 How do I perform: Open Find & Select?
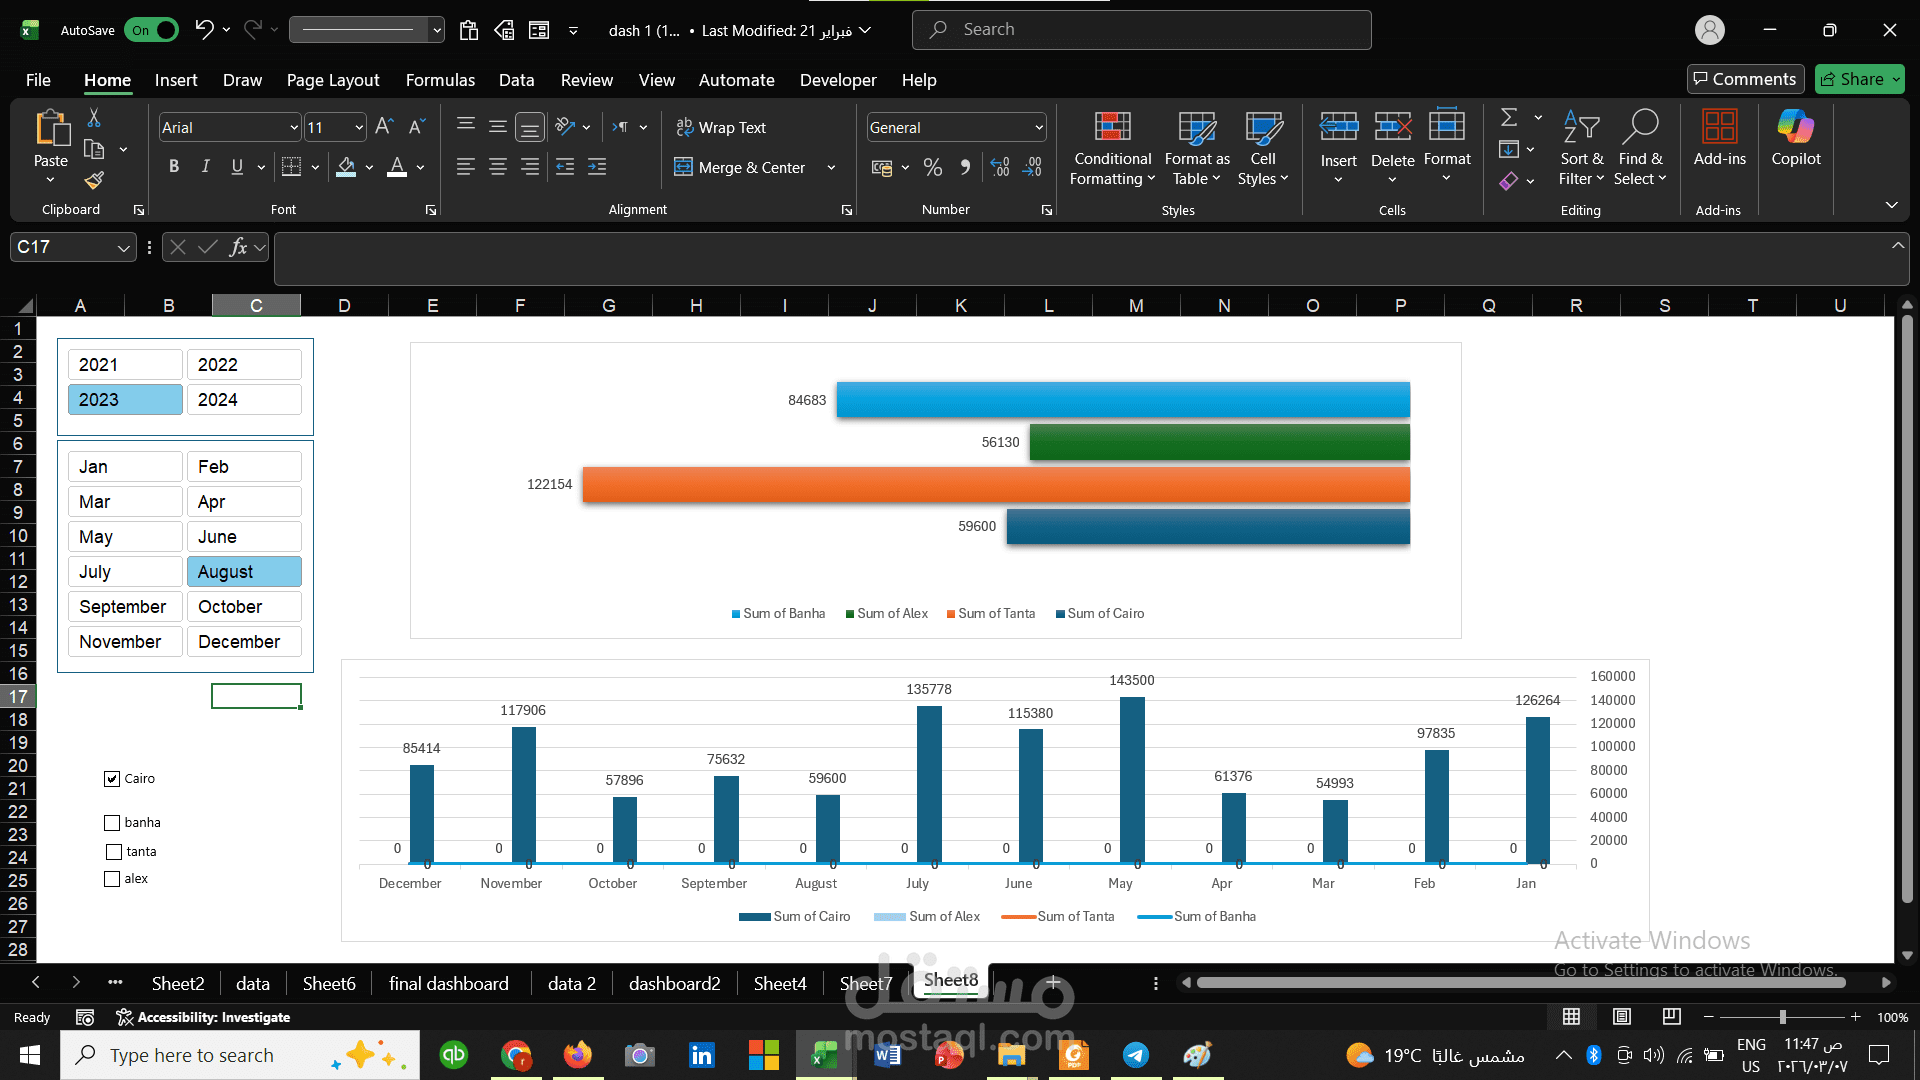pos(1640,149)
